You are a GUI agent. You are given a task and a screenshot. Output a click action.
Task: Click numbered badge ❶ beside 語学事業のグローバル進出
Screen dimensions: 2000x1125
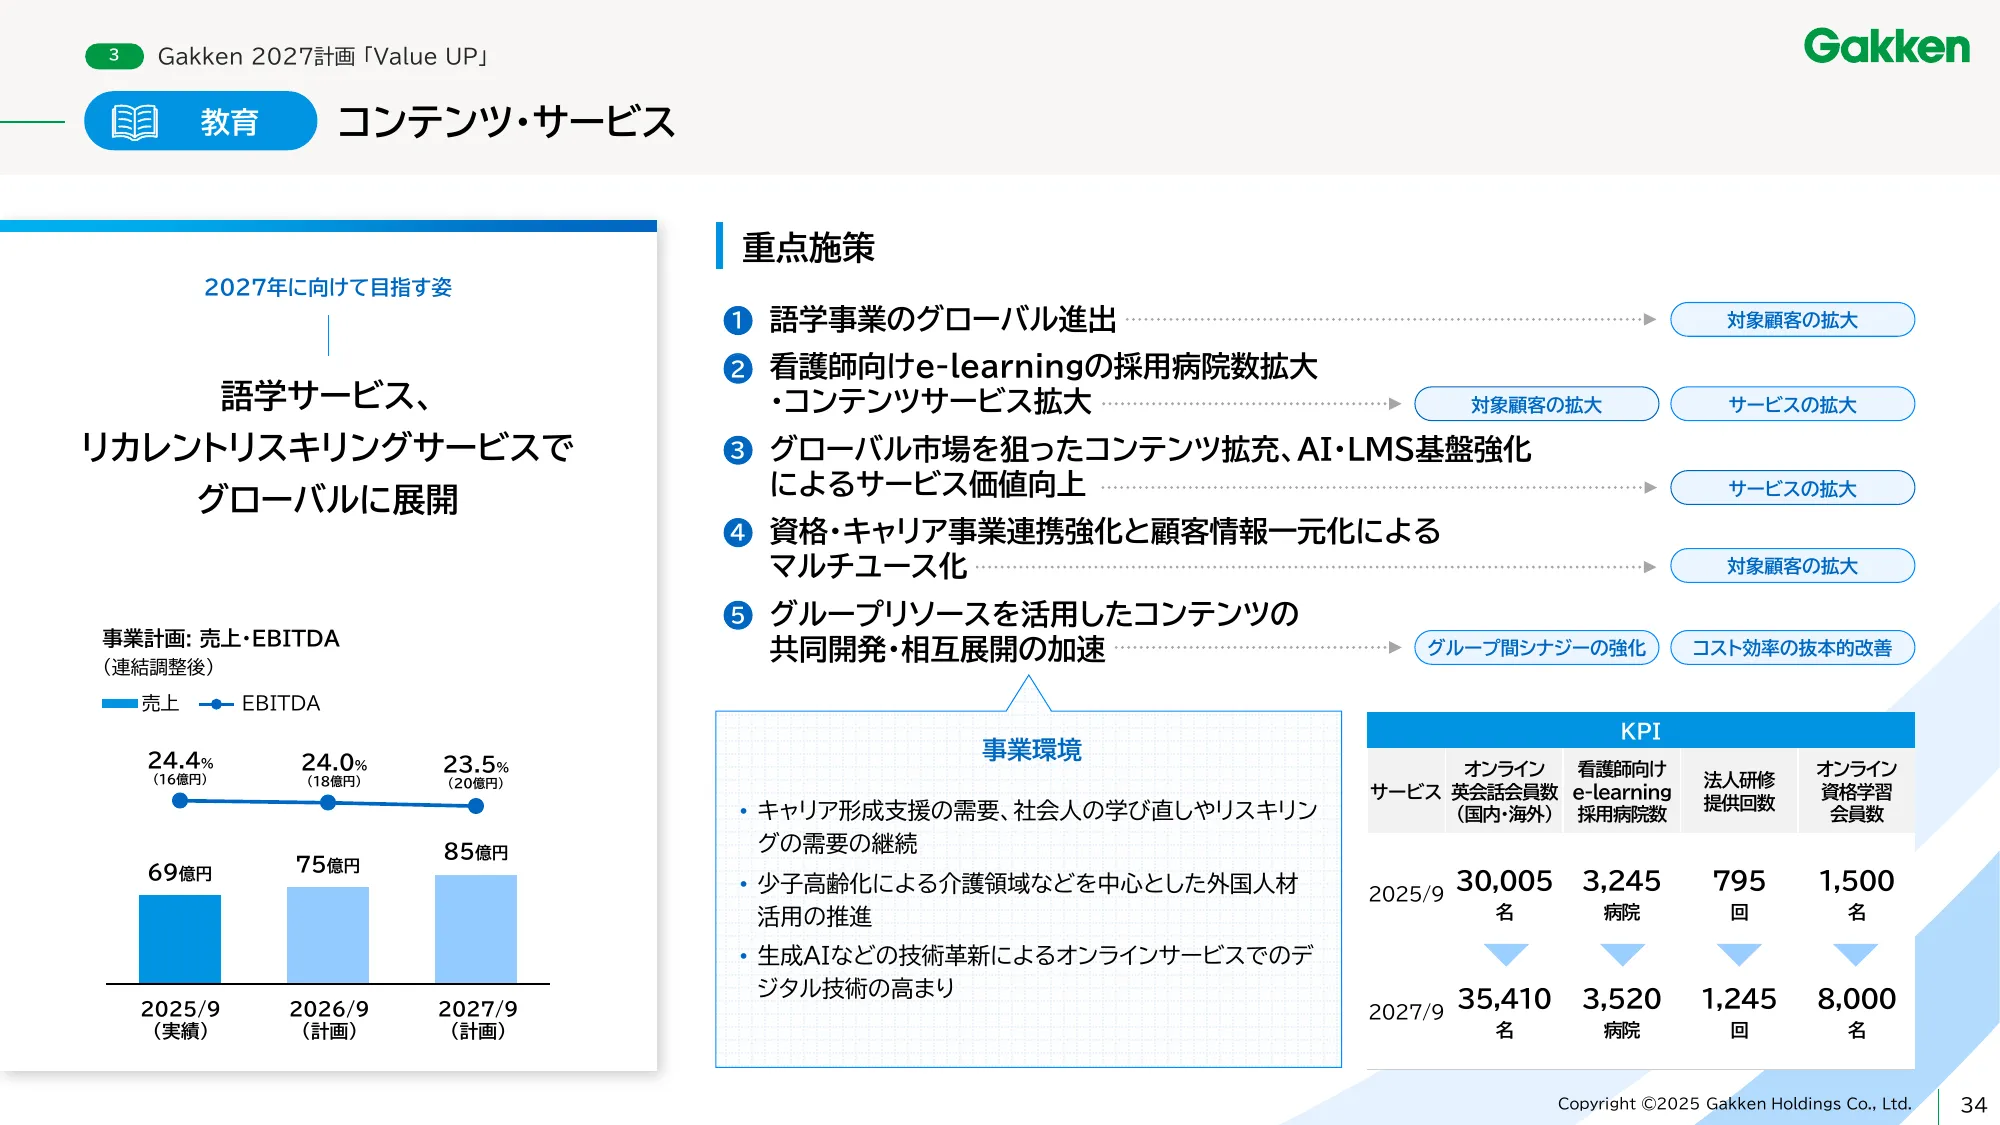(737, 321)
